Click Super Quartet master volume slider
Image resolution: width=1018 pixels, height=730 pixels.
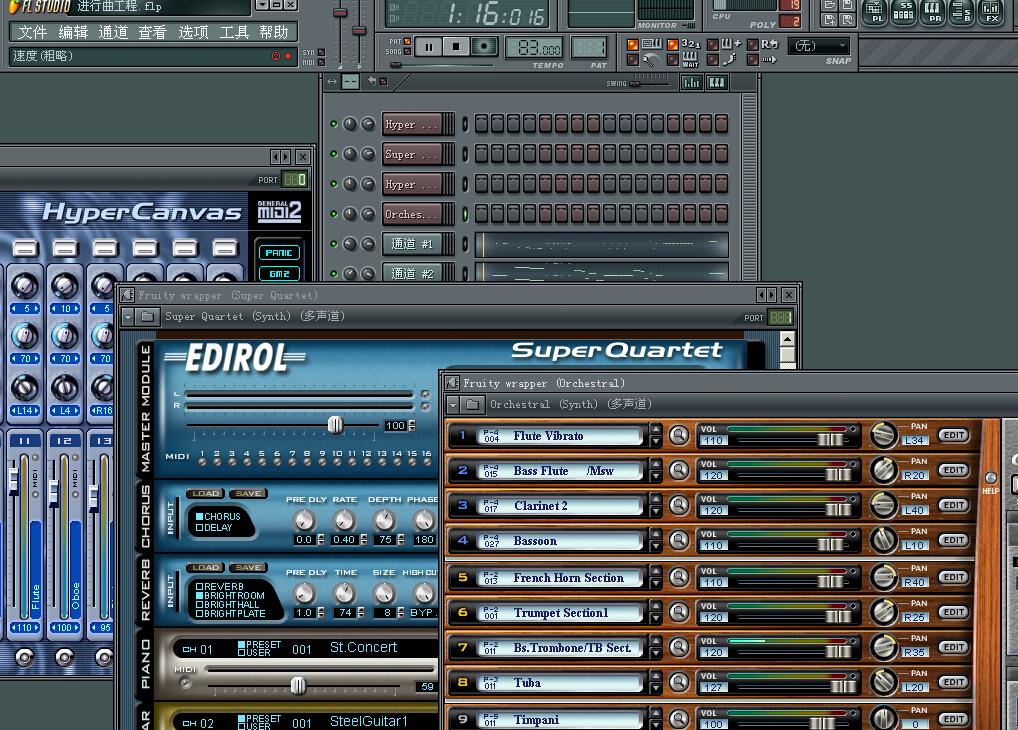tap(335, 425)
